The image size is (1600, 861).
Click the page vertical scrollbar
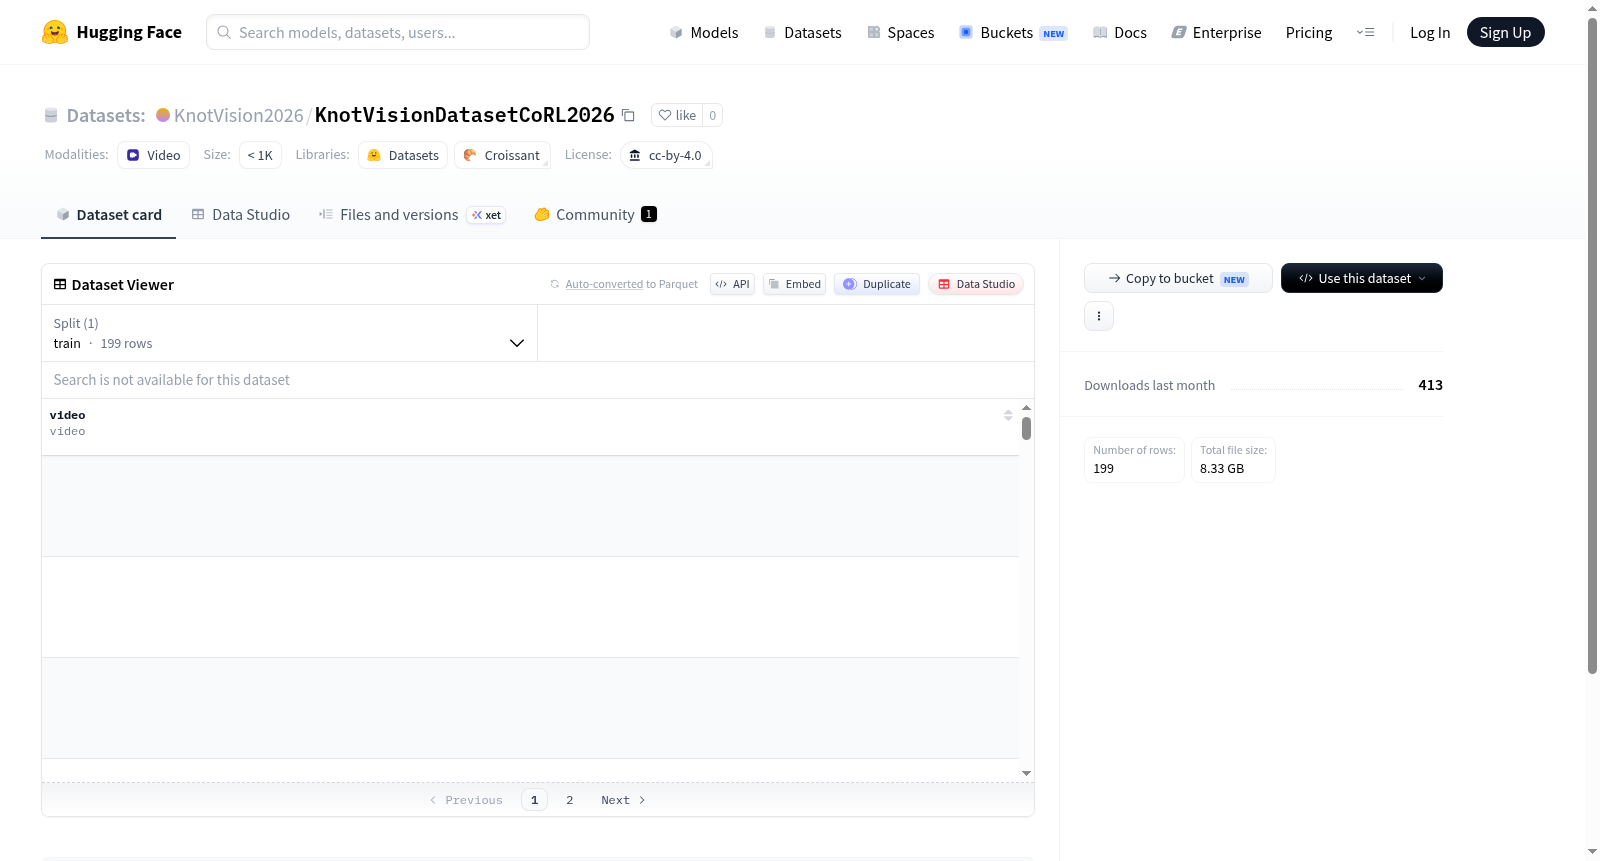tap(1593, 346)
